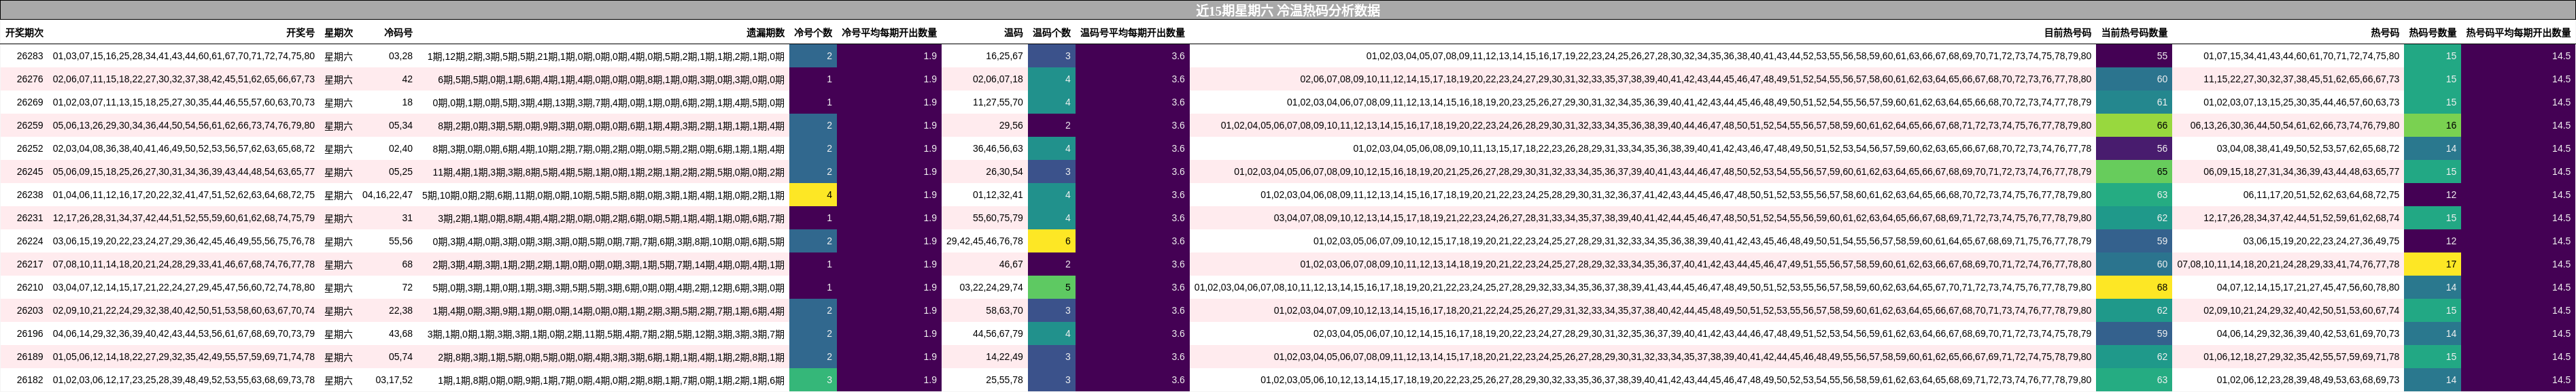Select draw numbers cell of row 26283
The width and height of the screenshot is (2576, 392).
coord(184,56)
